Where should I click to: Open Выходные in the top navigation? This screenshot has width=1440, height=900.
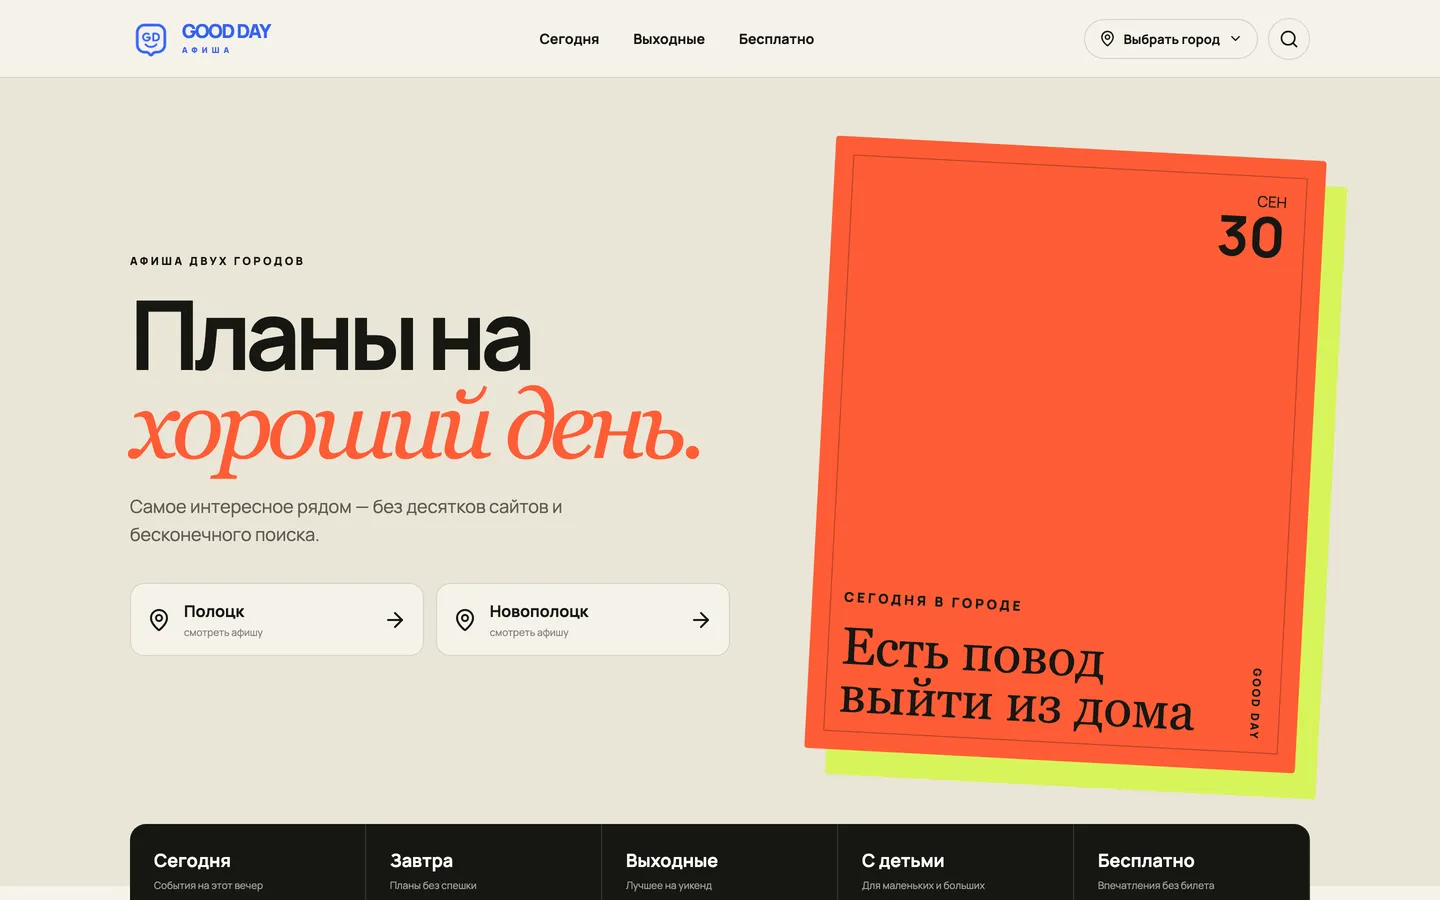pos(669,39)
